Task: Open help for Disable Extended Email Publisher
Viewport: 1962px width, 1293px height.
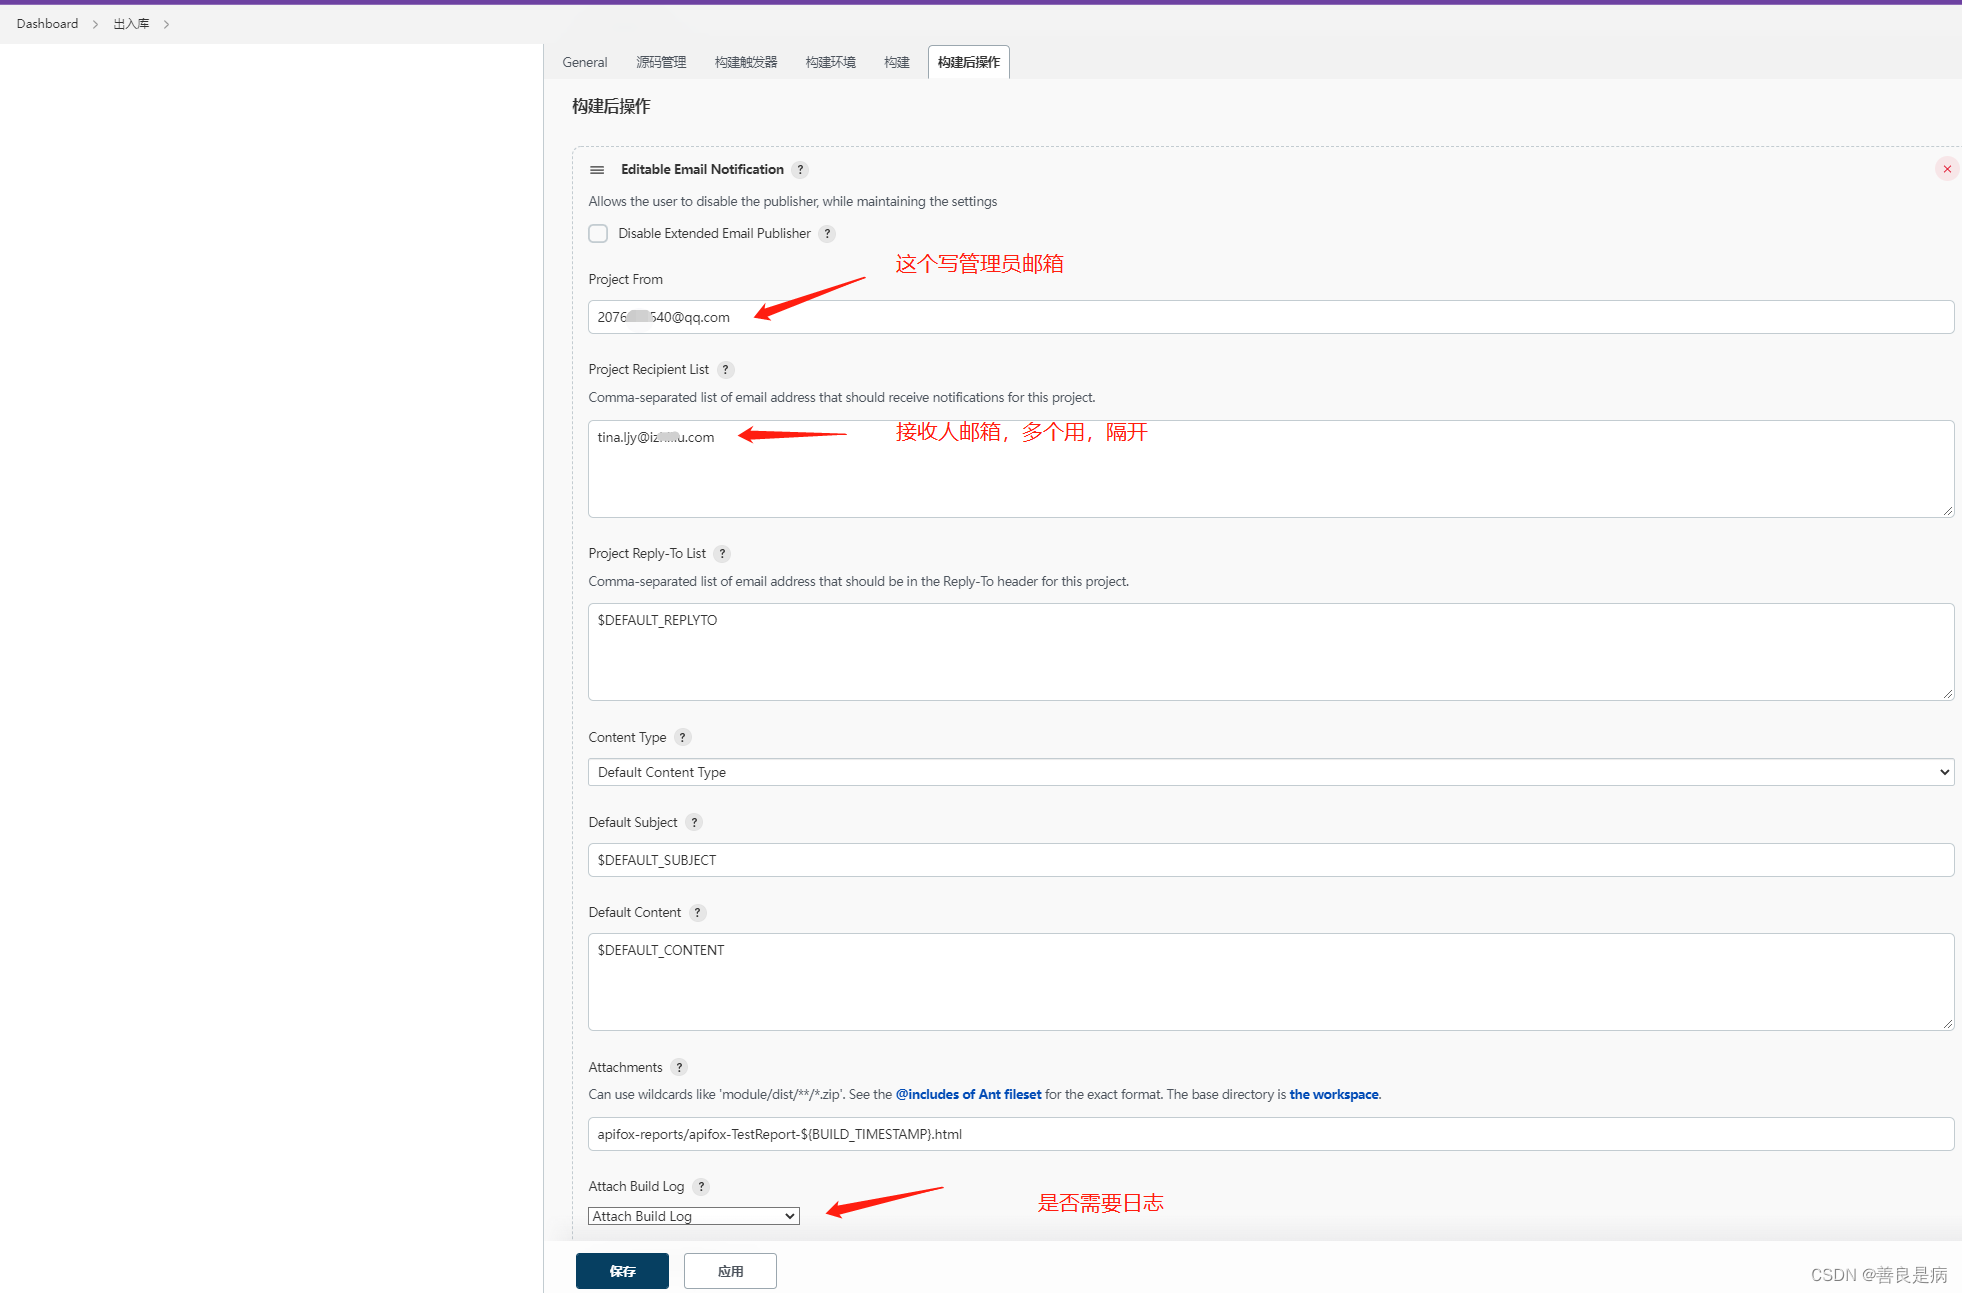Action: point(827,234)
